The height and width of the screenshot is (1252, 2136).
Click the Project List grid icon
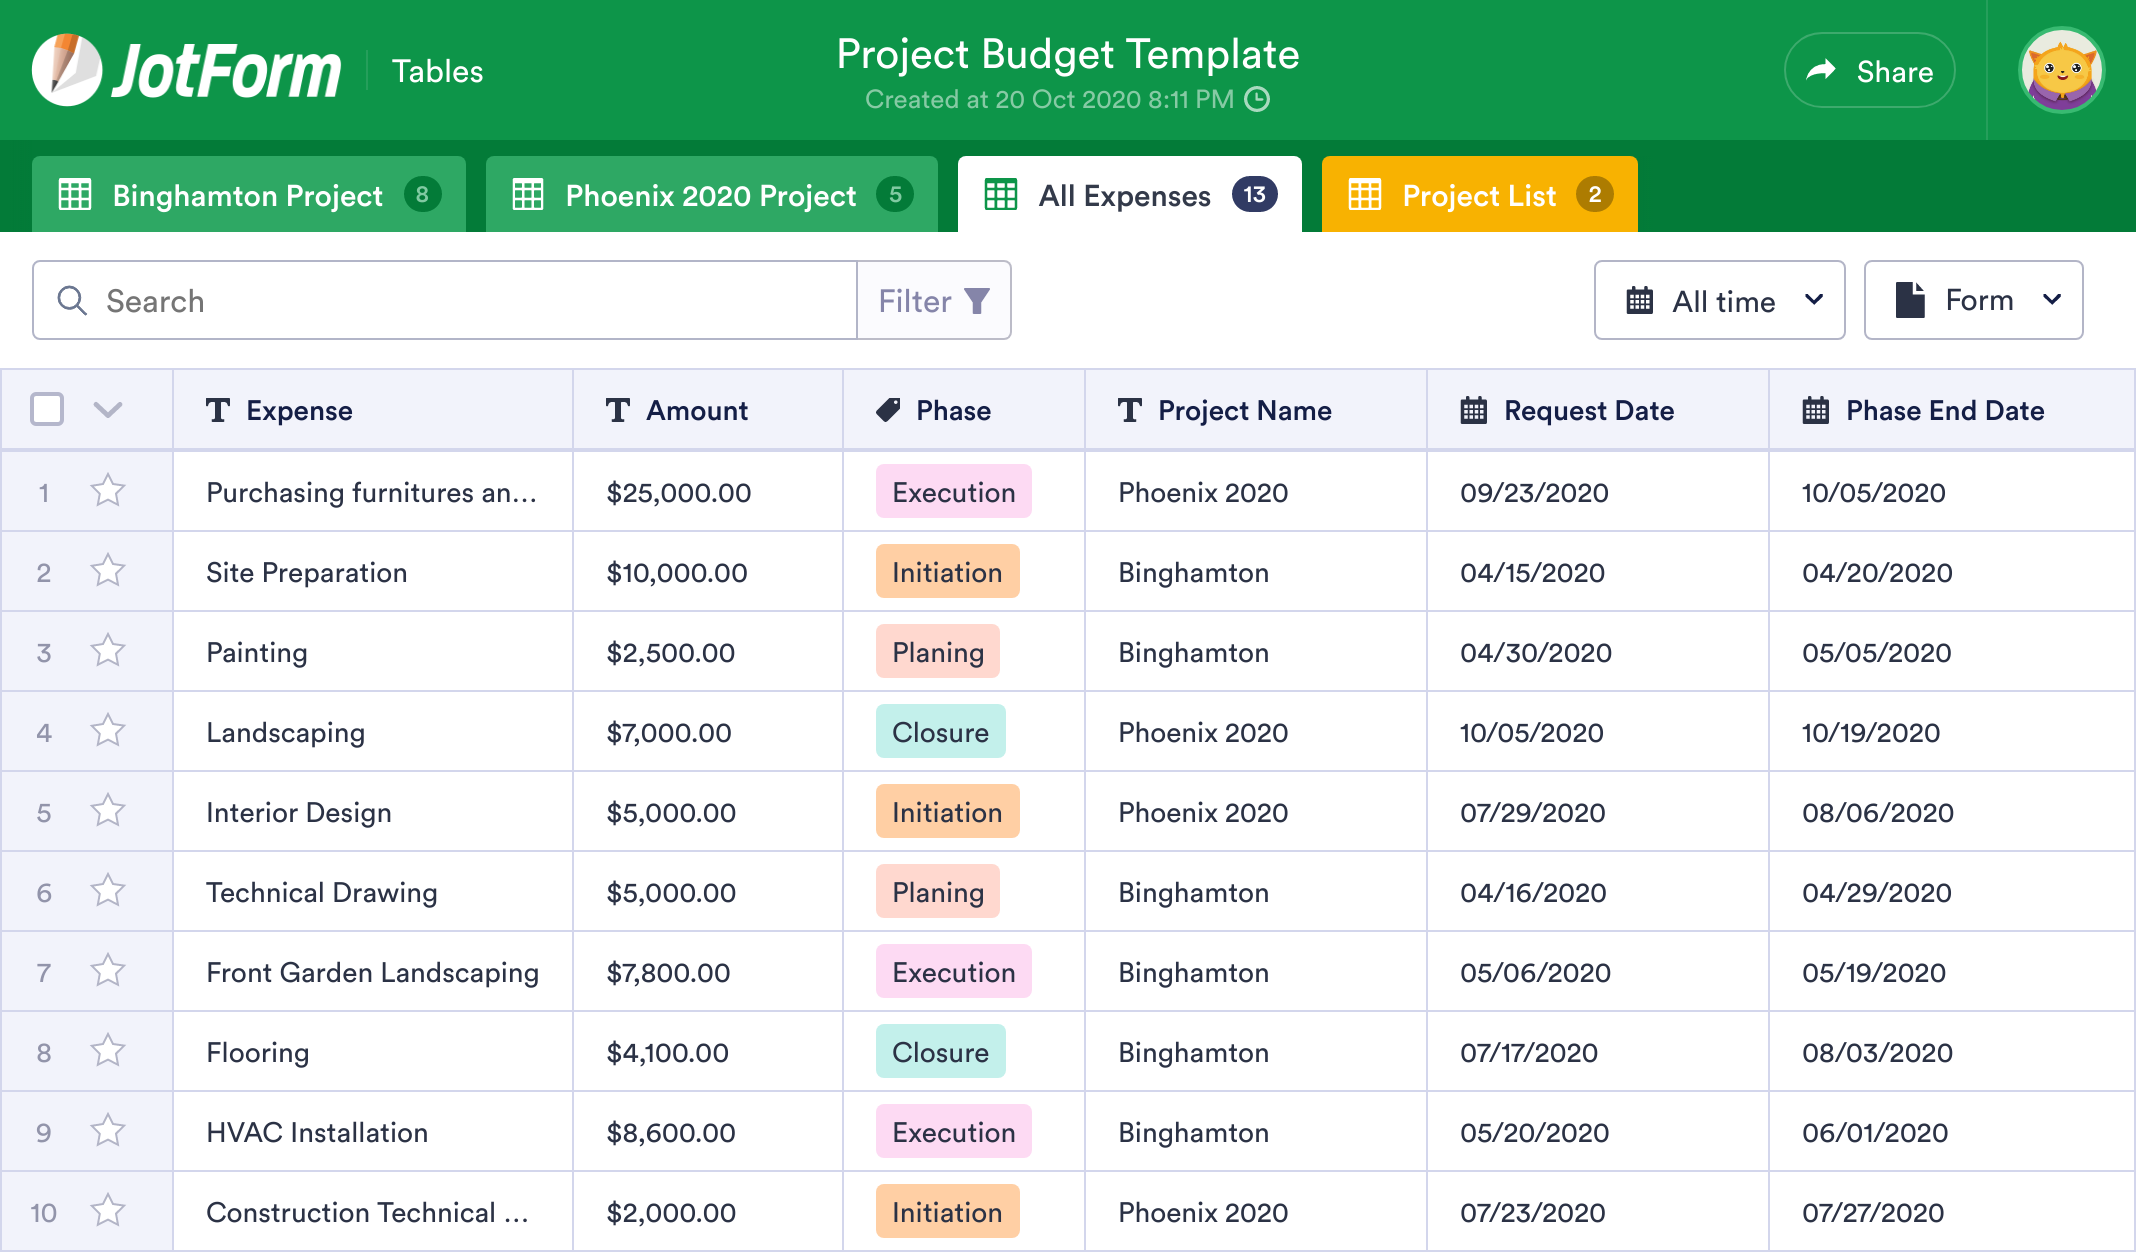coord(1365,194)
